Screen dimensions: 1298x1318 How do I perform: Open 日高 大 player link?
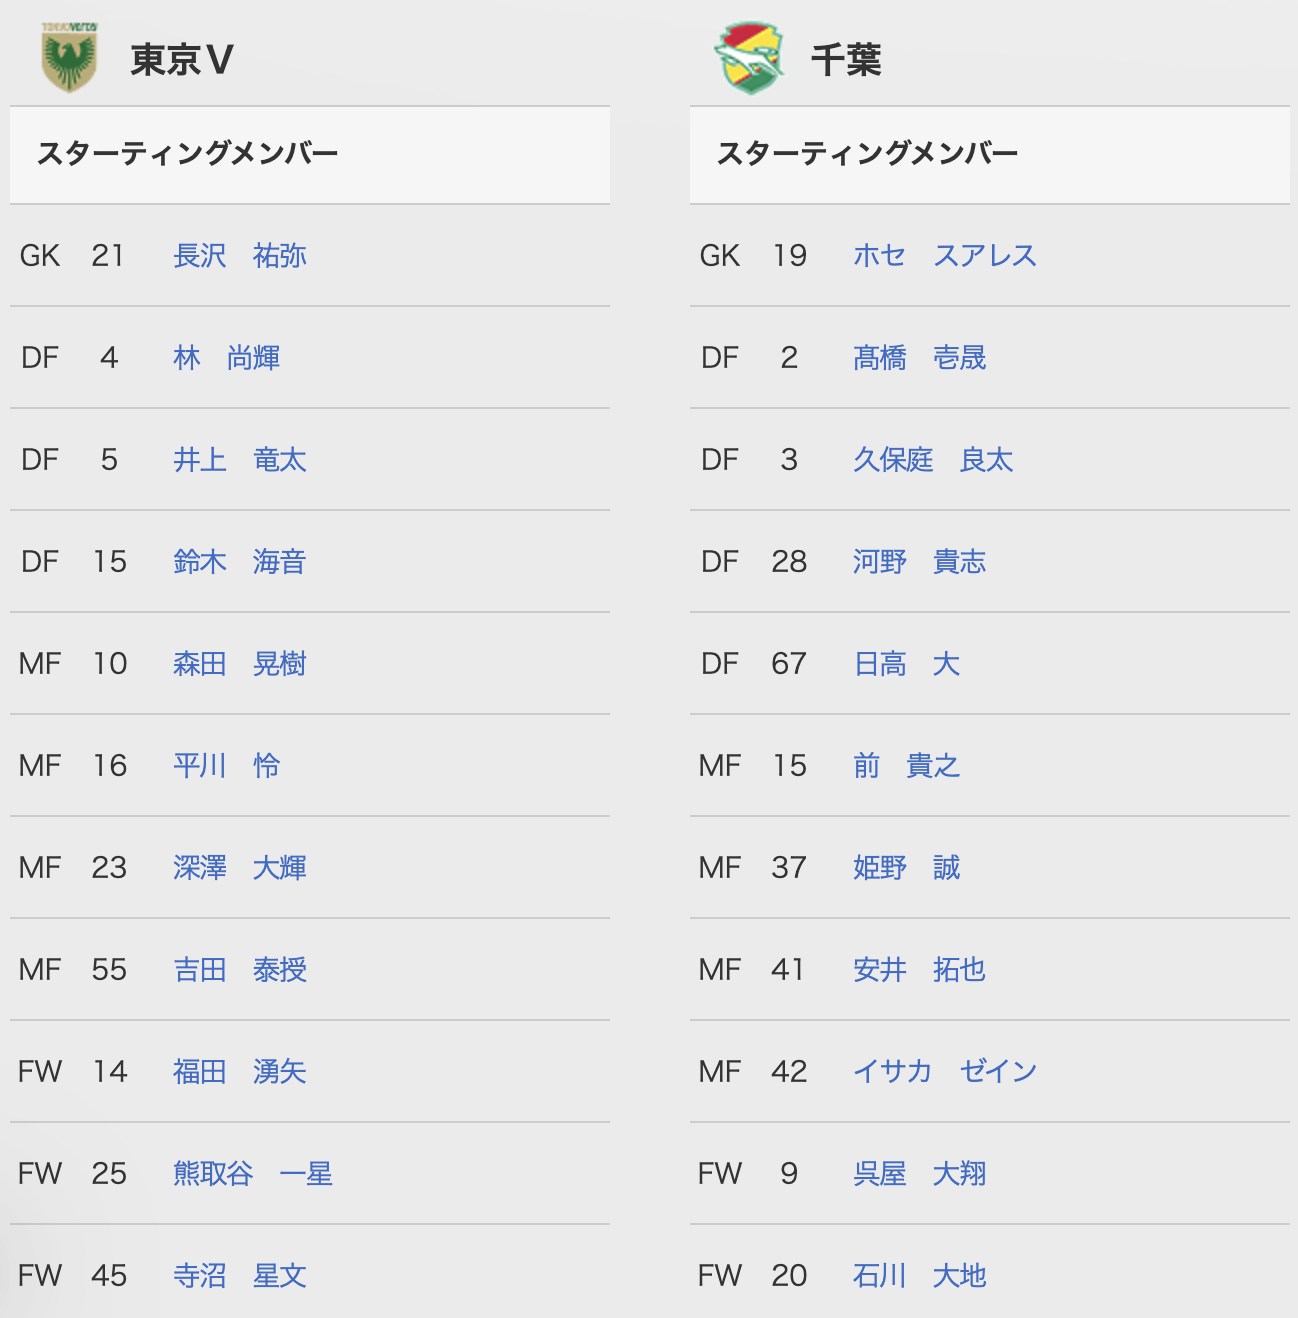907,664
